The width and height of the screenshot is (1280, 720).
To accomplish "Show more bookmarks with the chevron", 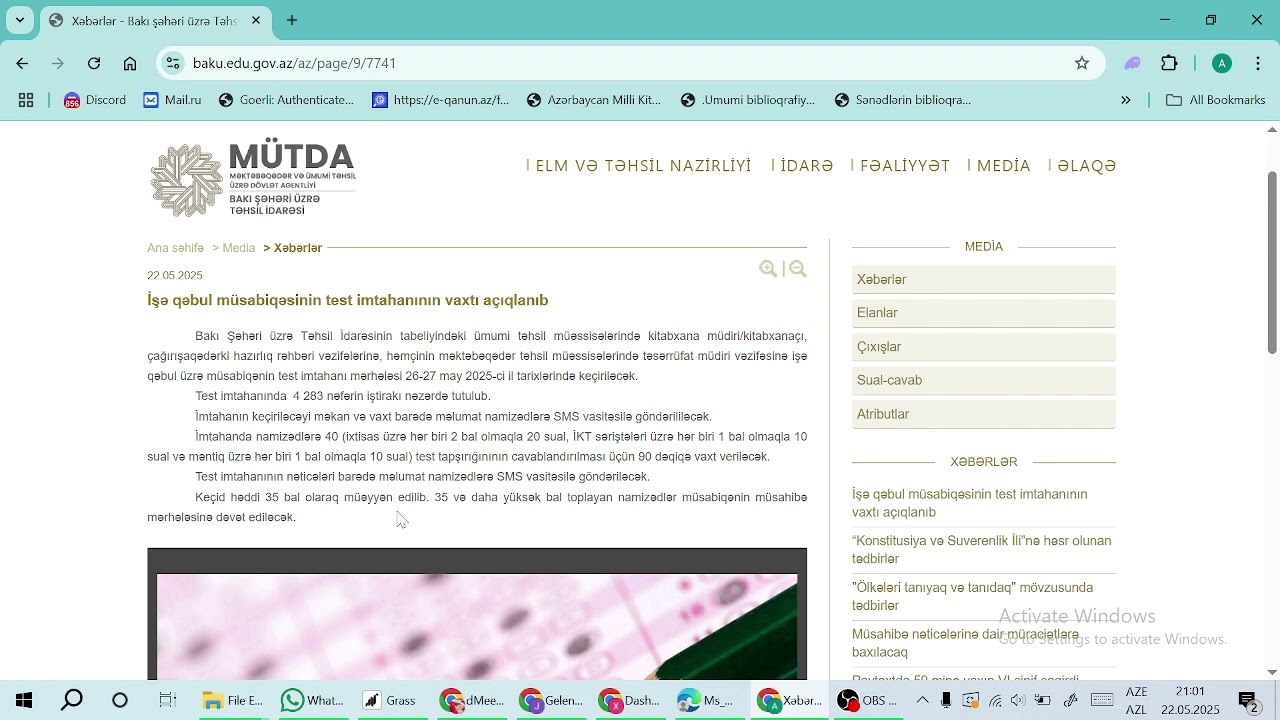I will pyautogui.click(x=1126, y=100).
